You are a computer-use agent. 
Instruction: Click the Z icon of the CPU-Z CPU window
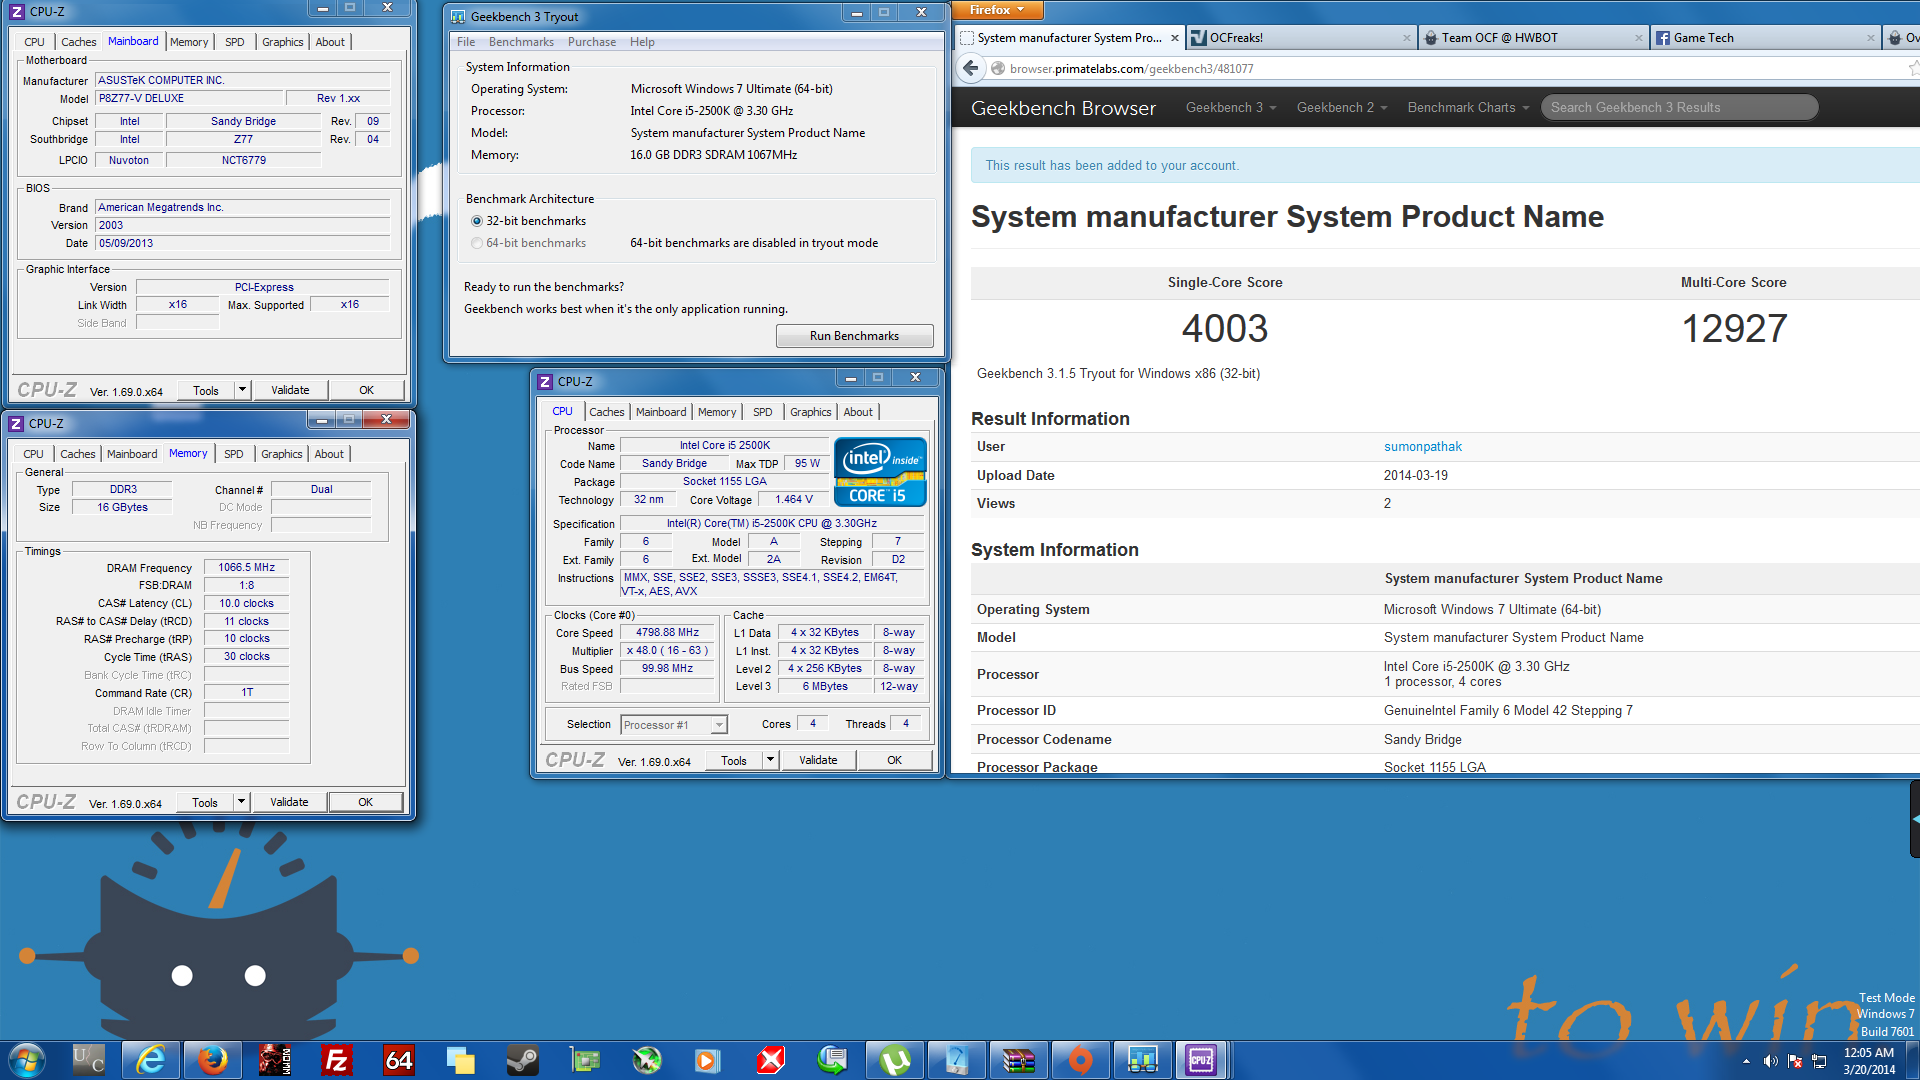click(545, 381)
